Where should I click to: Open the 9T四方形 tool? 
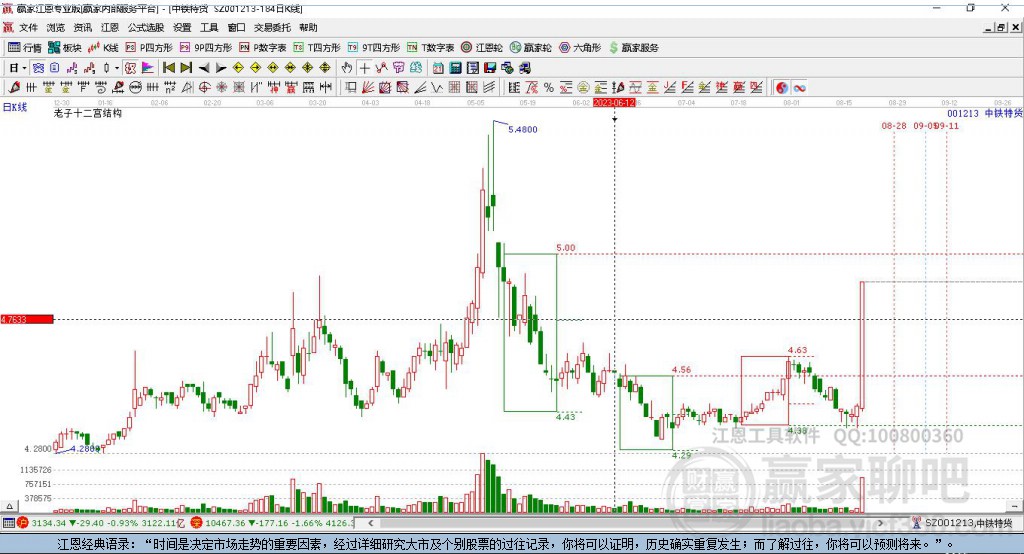pos(374,48)
